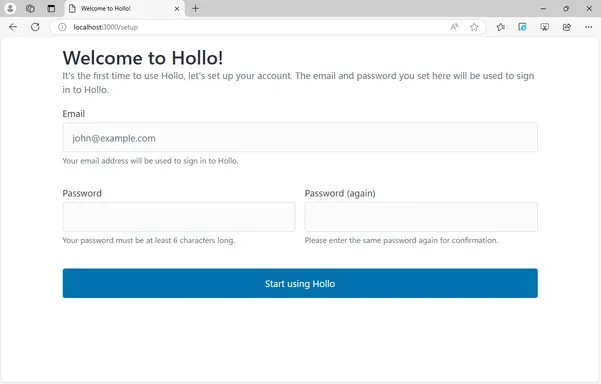
Task: Open the tab actions menu icon
Action: point(51,8)
